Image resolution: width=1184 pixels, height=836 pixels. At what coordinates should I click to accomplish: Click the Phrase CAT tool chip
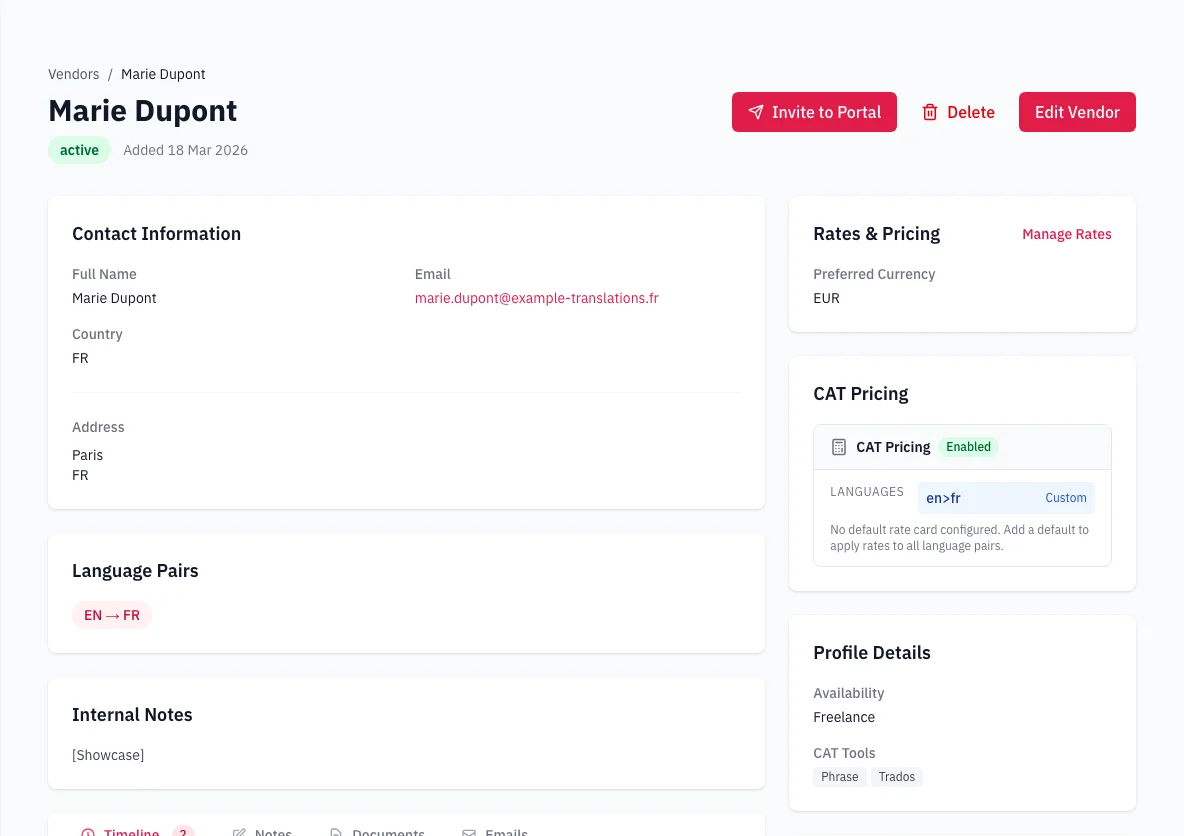pyautogui.click(x=839, y=776)
